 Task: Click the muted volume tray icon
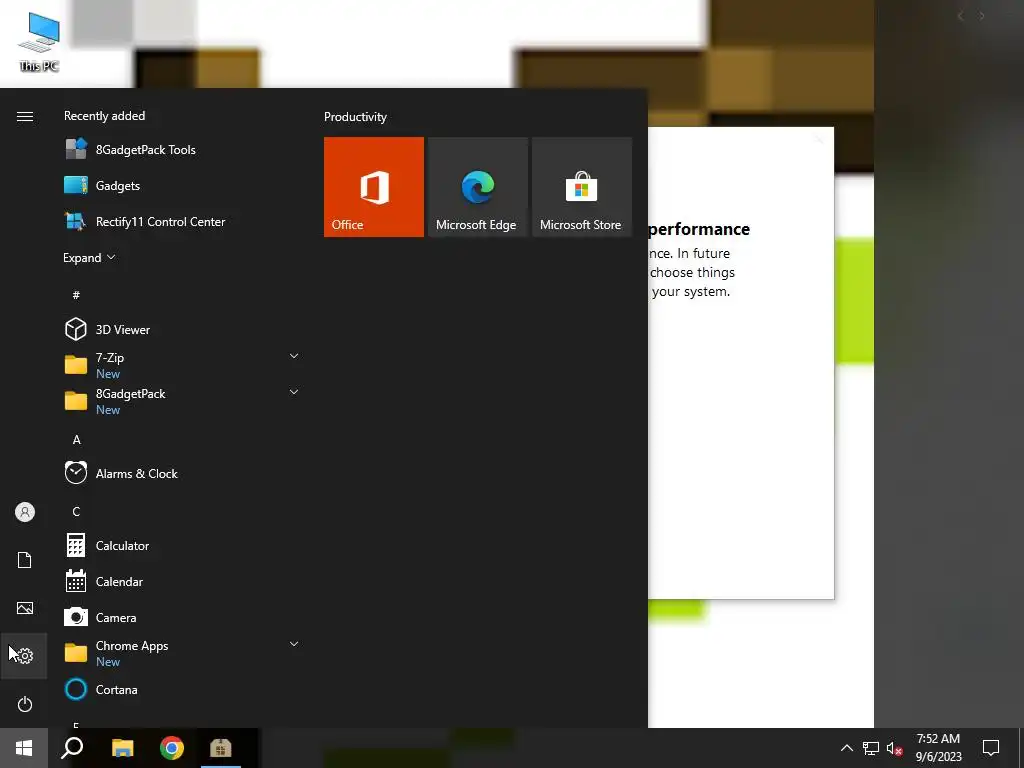point(894,748)
